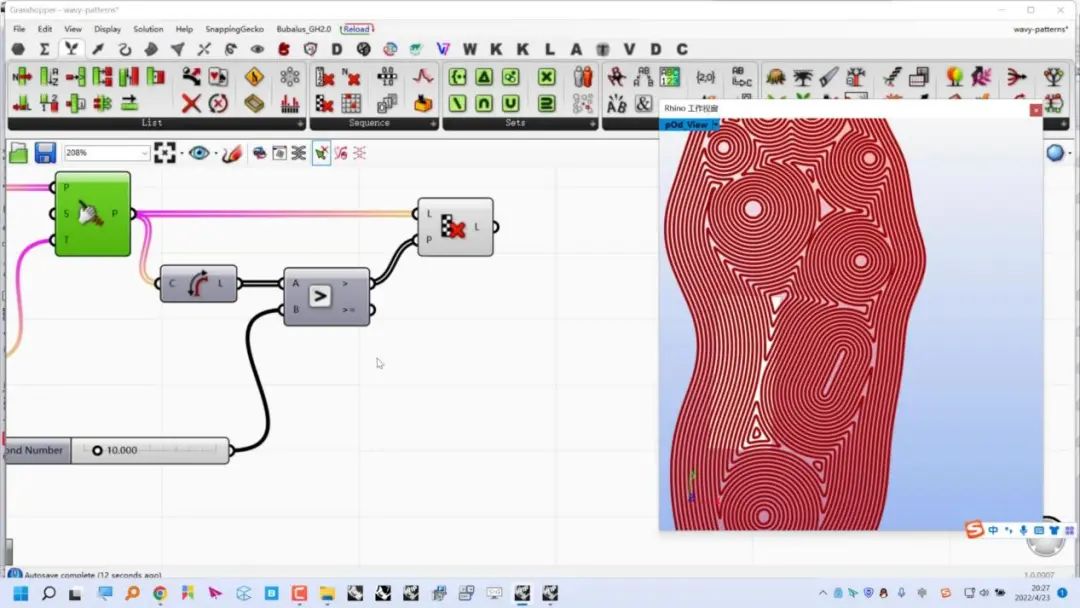The height and width of the screenshot is (608, 1080).
Task: Select the Concatenate ampersand icon
Action: pos(643,103)
